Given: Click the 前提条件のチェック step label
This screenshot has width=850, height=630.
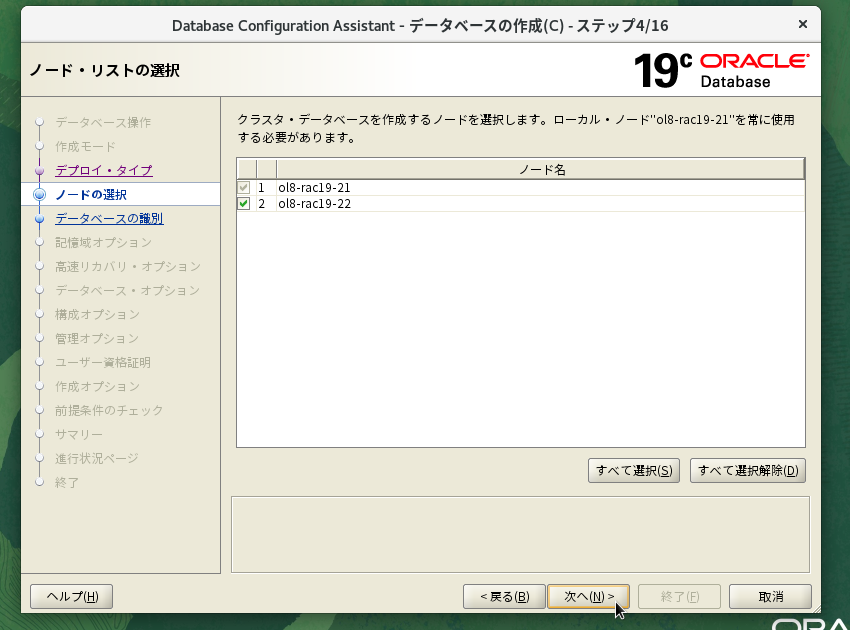Looking at the screenshot, I should point(109,410).
